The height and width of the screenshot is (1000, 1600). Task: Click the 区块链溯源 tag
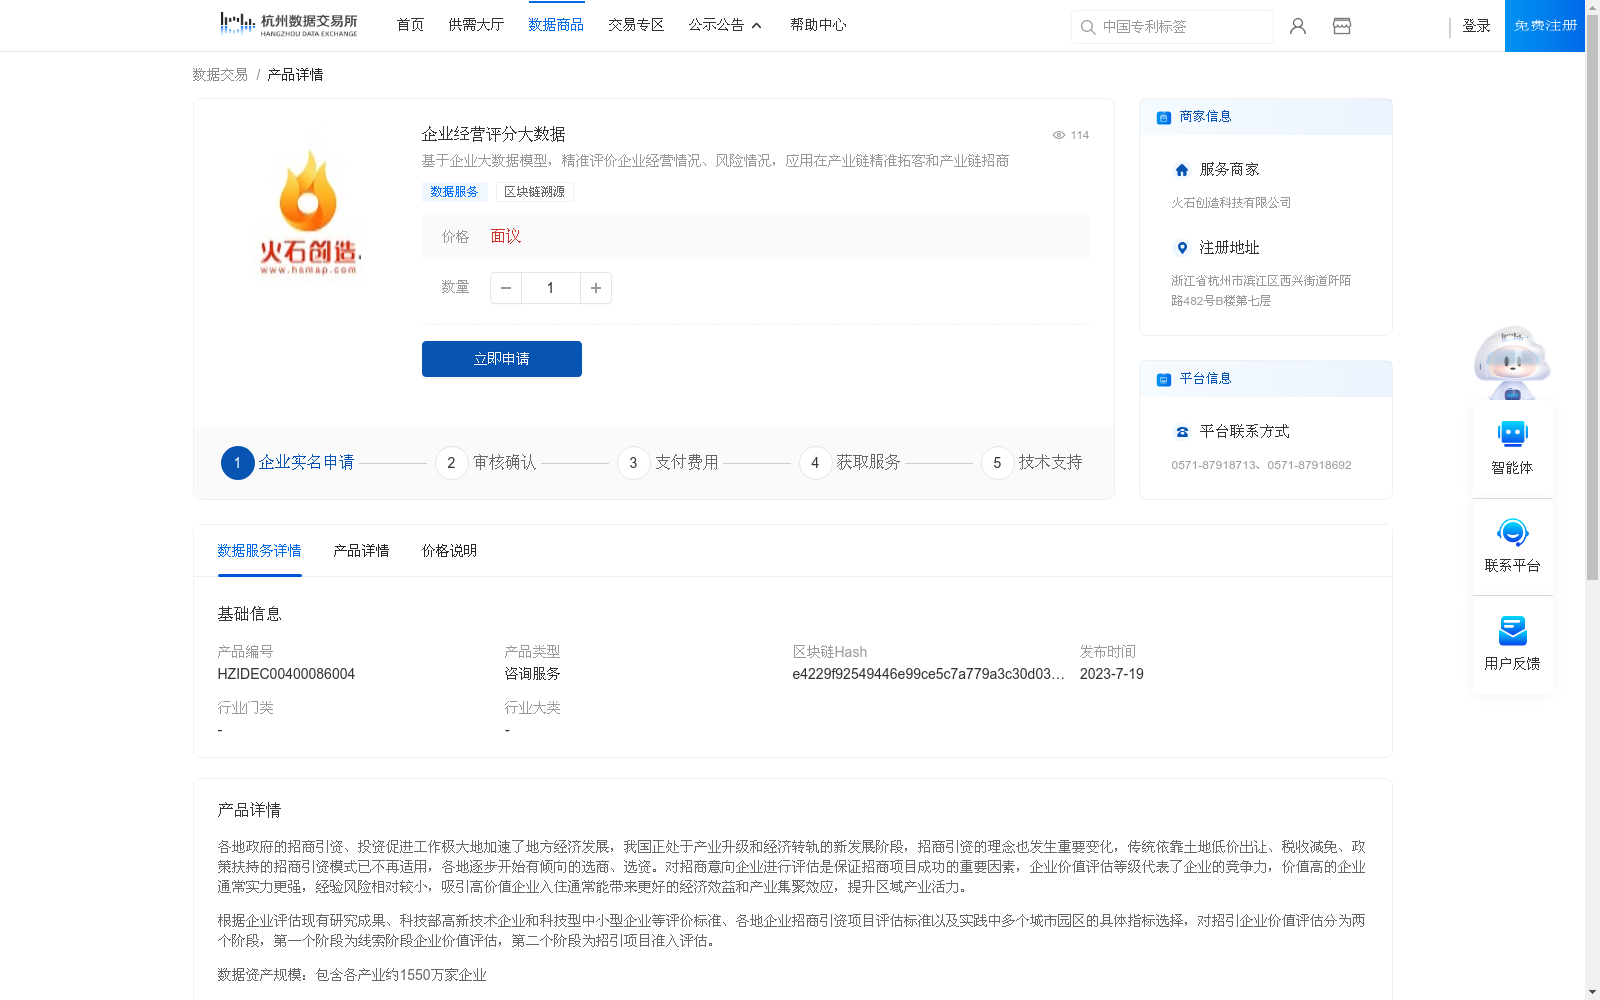click(x=534, y=192)
